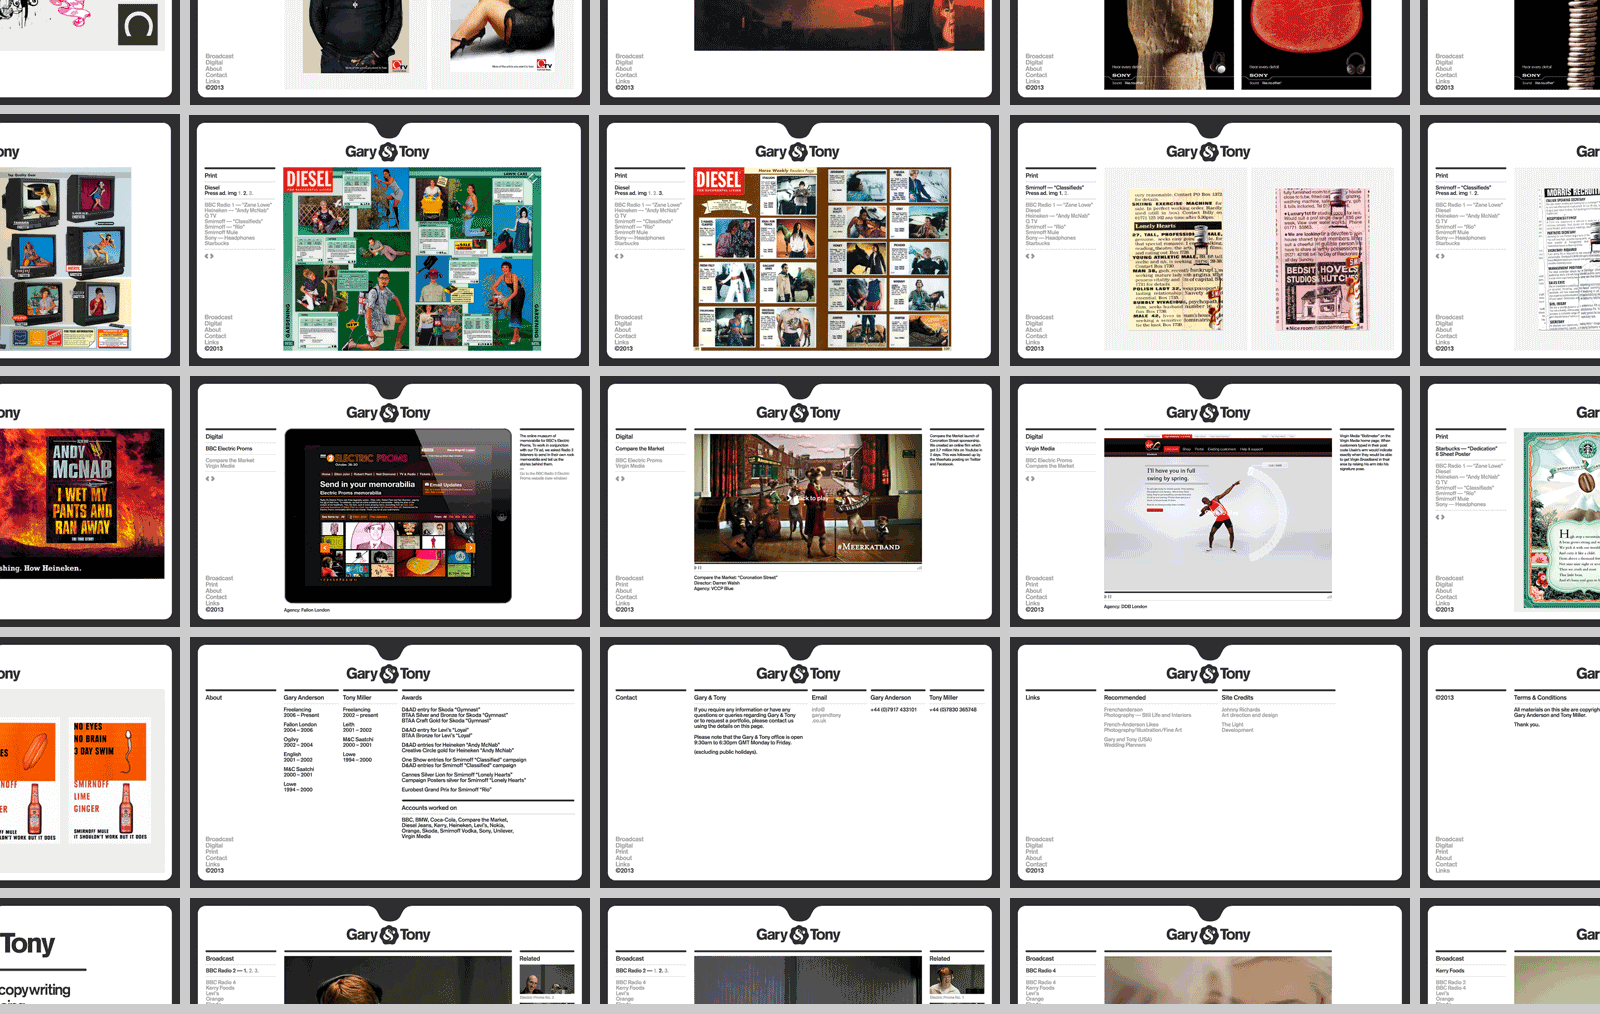Click Gary & Tony logo on BBC Radio 4 card
Viewport: 1600px width, 1014px height.
coord(1208,935)
